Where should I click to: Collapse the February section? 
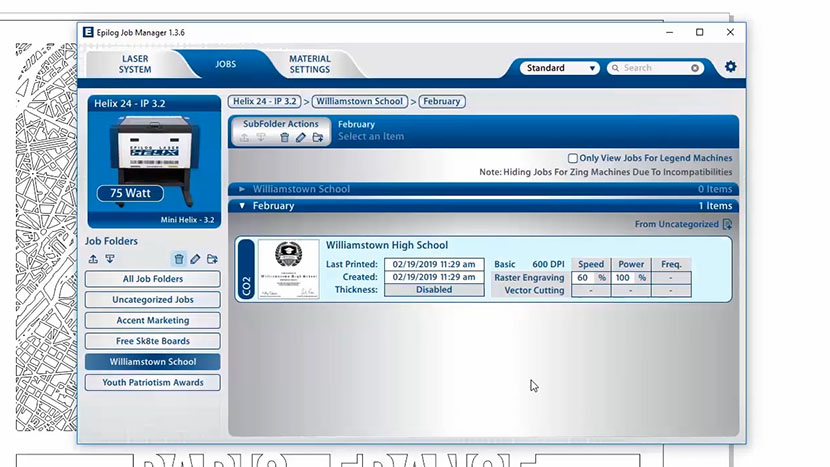(242, 206)
